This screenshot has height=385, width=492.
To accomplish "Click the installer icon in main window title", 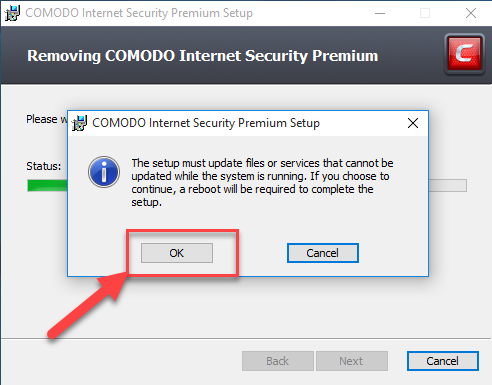I will [12, 13].
